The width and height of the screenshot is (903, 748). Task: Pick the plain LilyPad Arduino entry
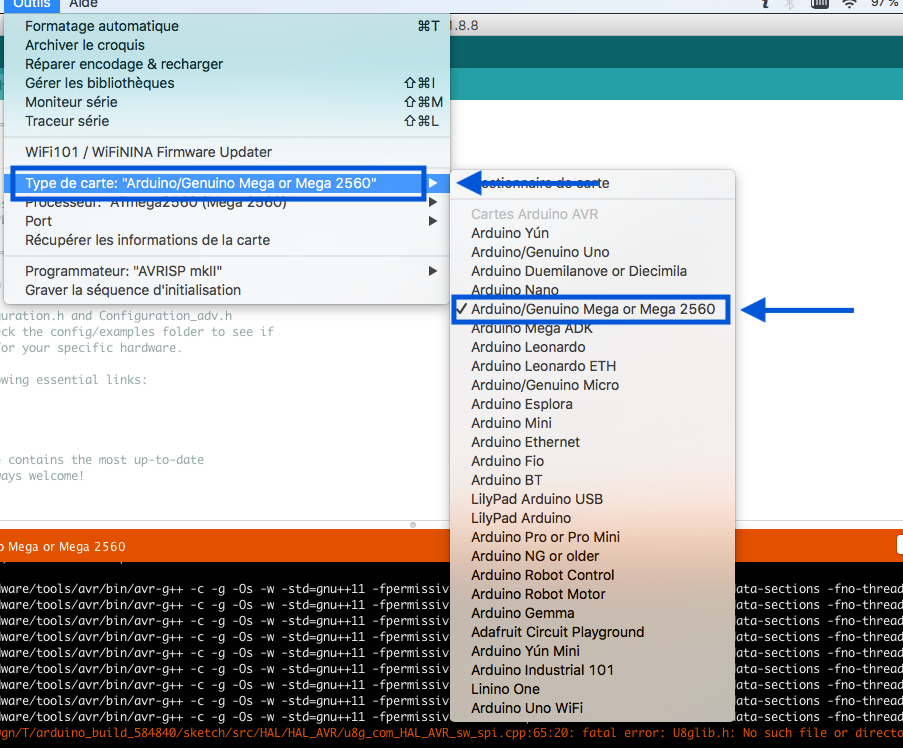(x=593, y=518)
